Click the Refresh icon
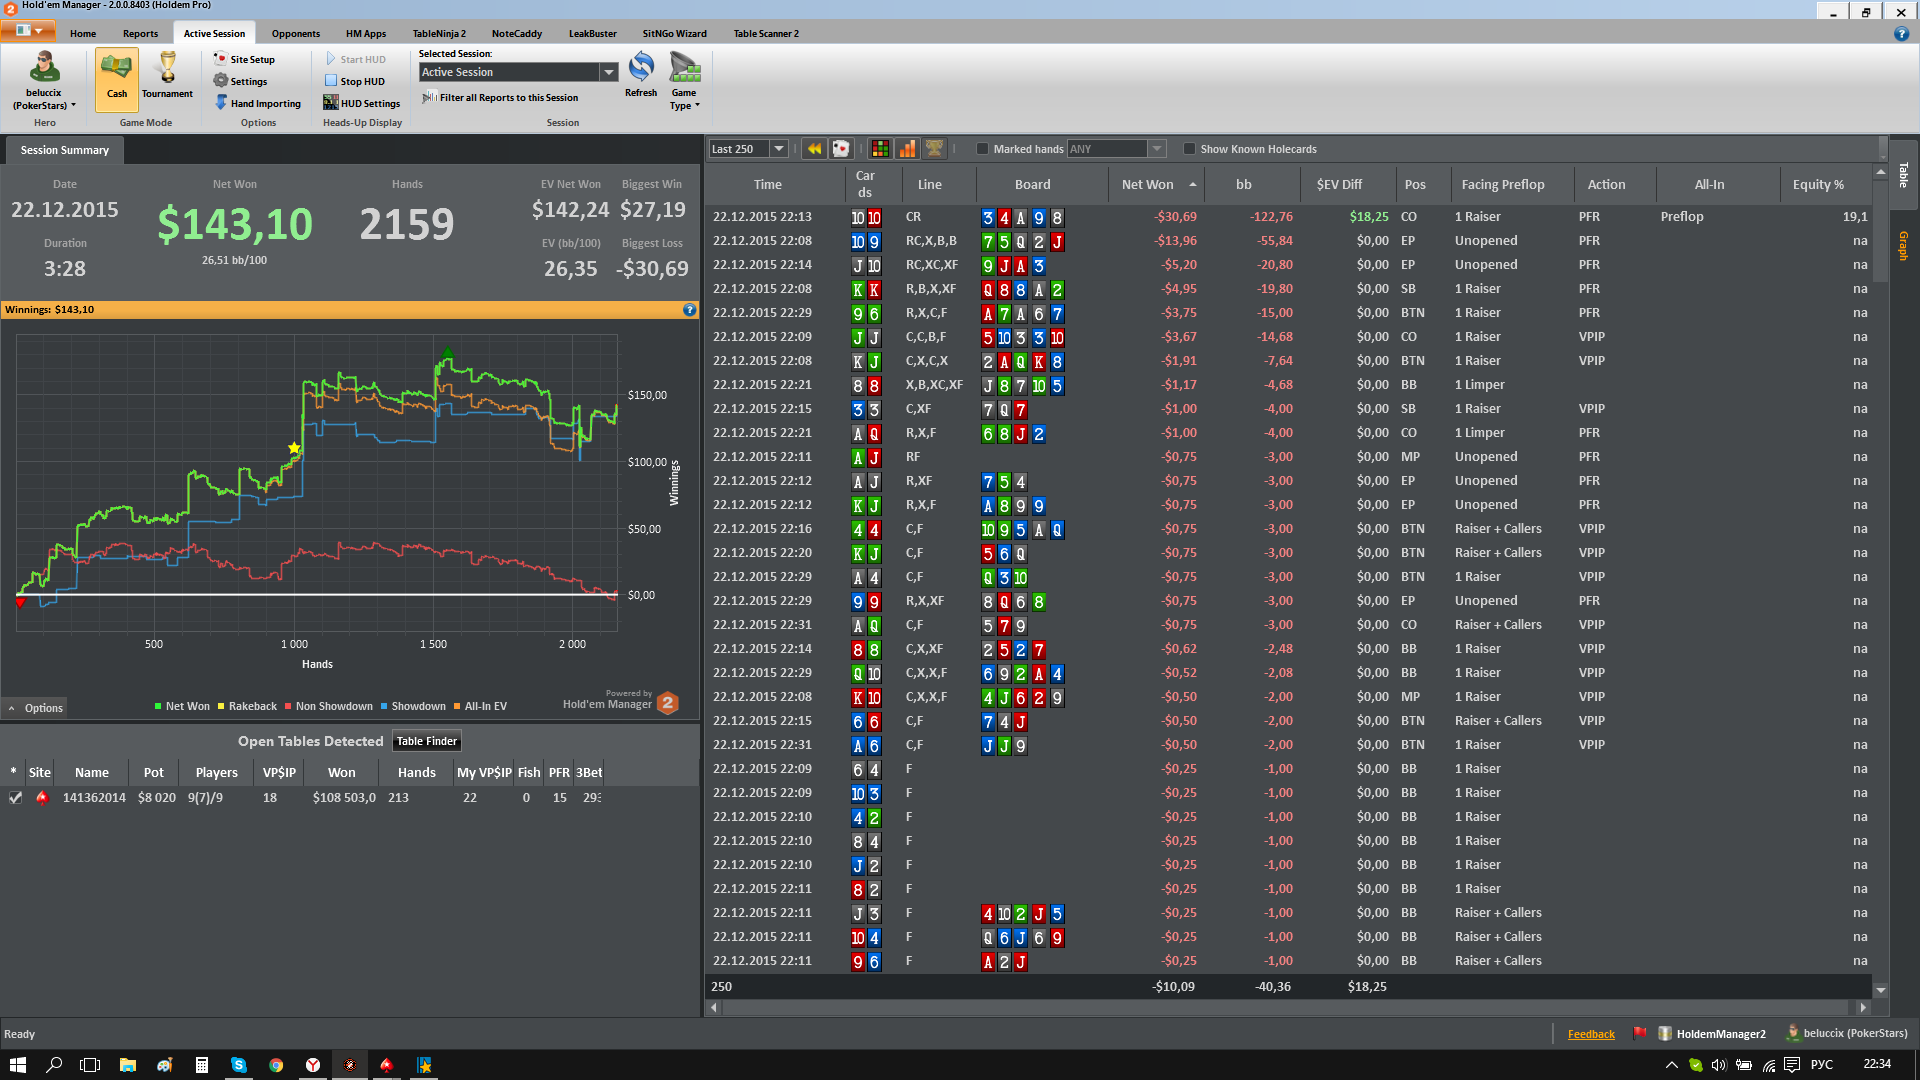 pyautogui.click(x=641, y=76)
